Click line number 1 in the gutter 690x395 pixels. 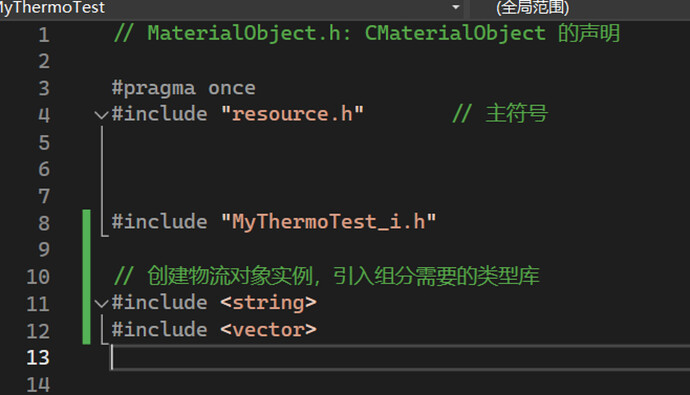(44, 35)
